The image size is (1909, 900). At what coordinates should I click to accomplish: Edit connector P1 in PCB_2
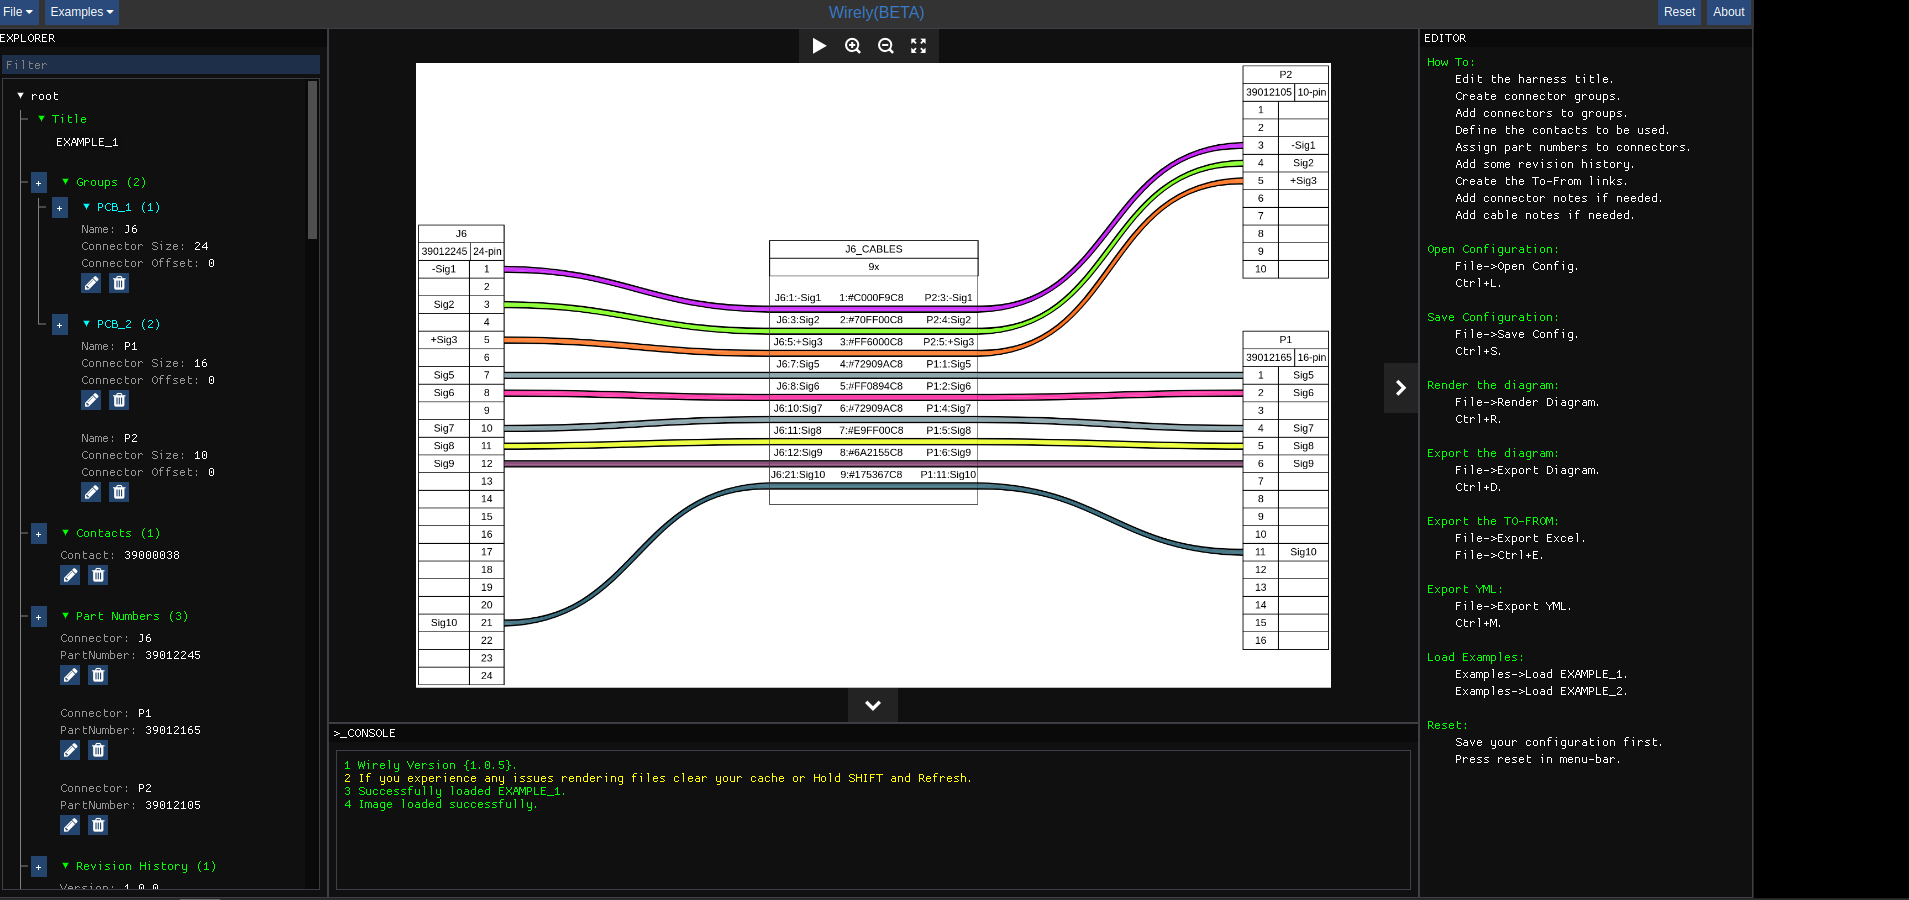(91, 400)
